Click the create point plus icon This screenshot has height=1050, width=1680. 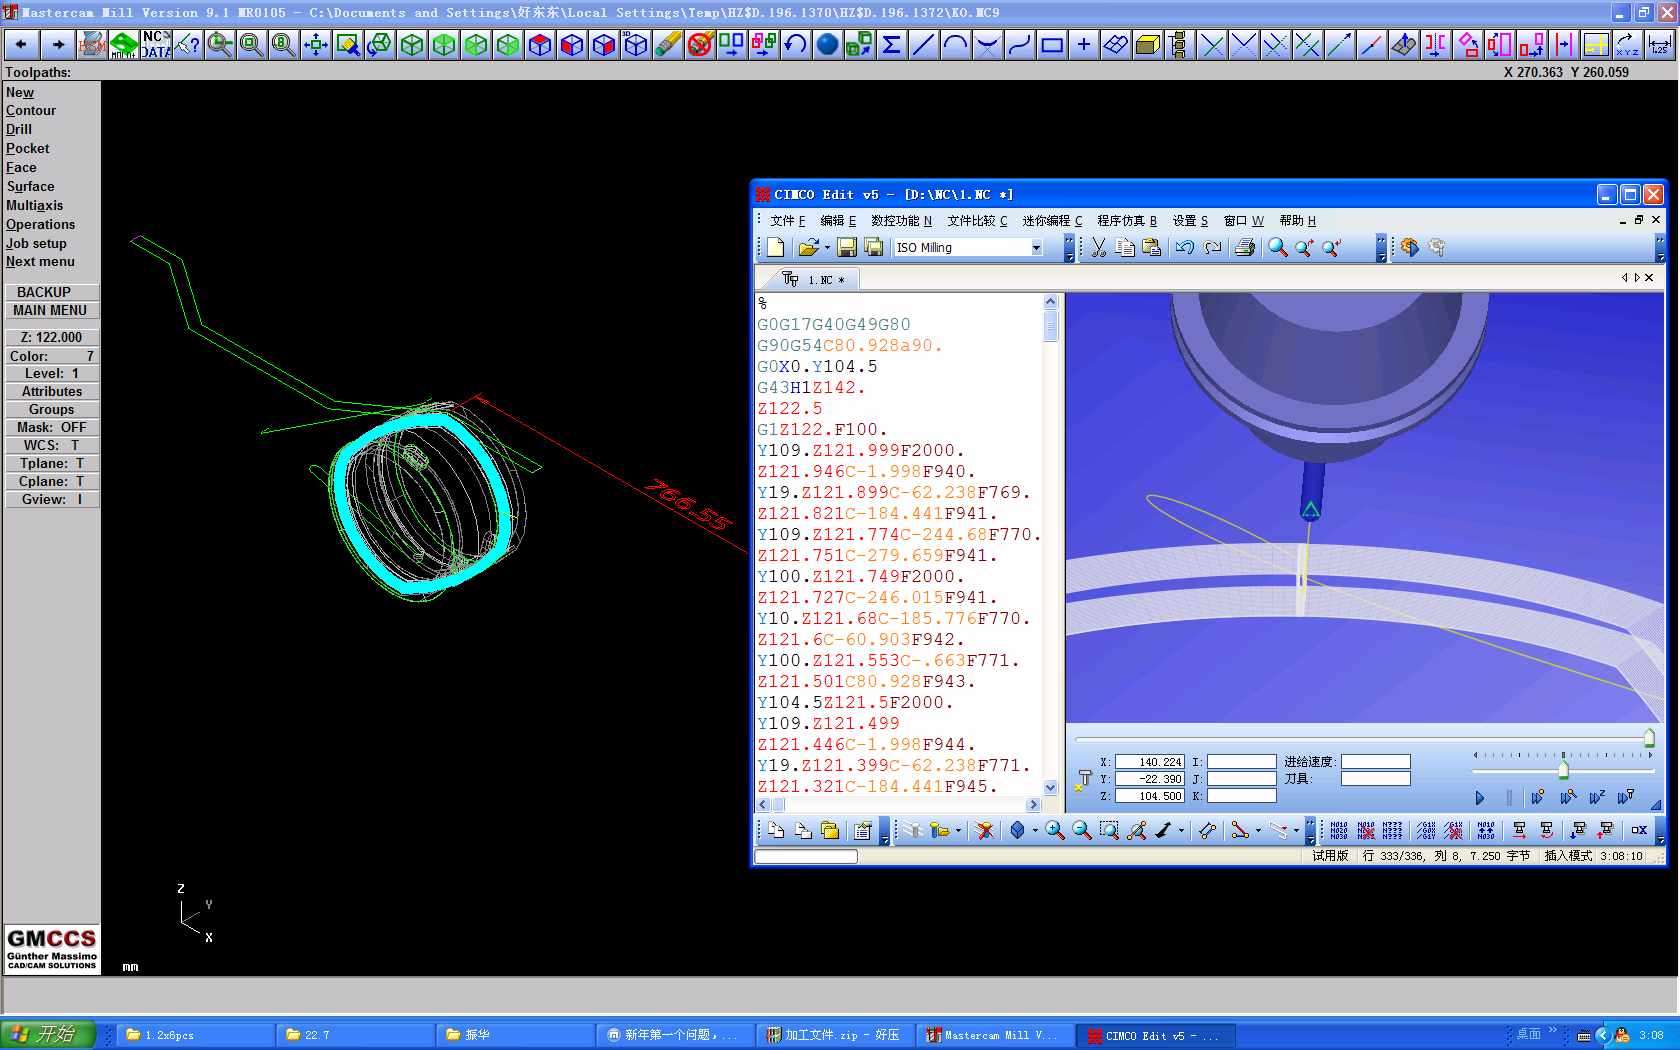[x=1083, y=45]
